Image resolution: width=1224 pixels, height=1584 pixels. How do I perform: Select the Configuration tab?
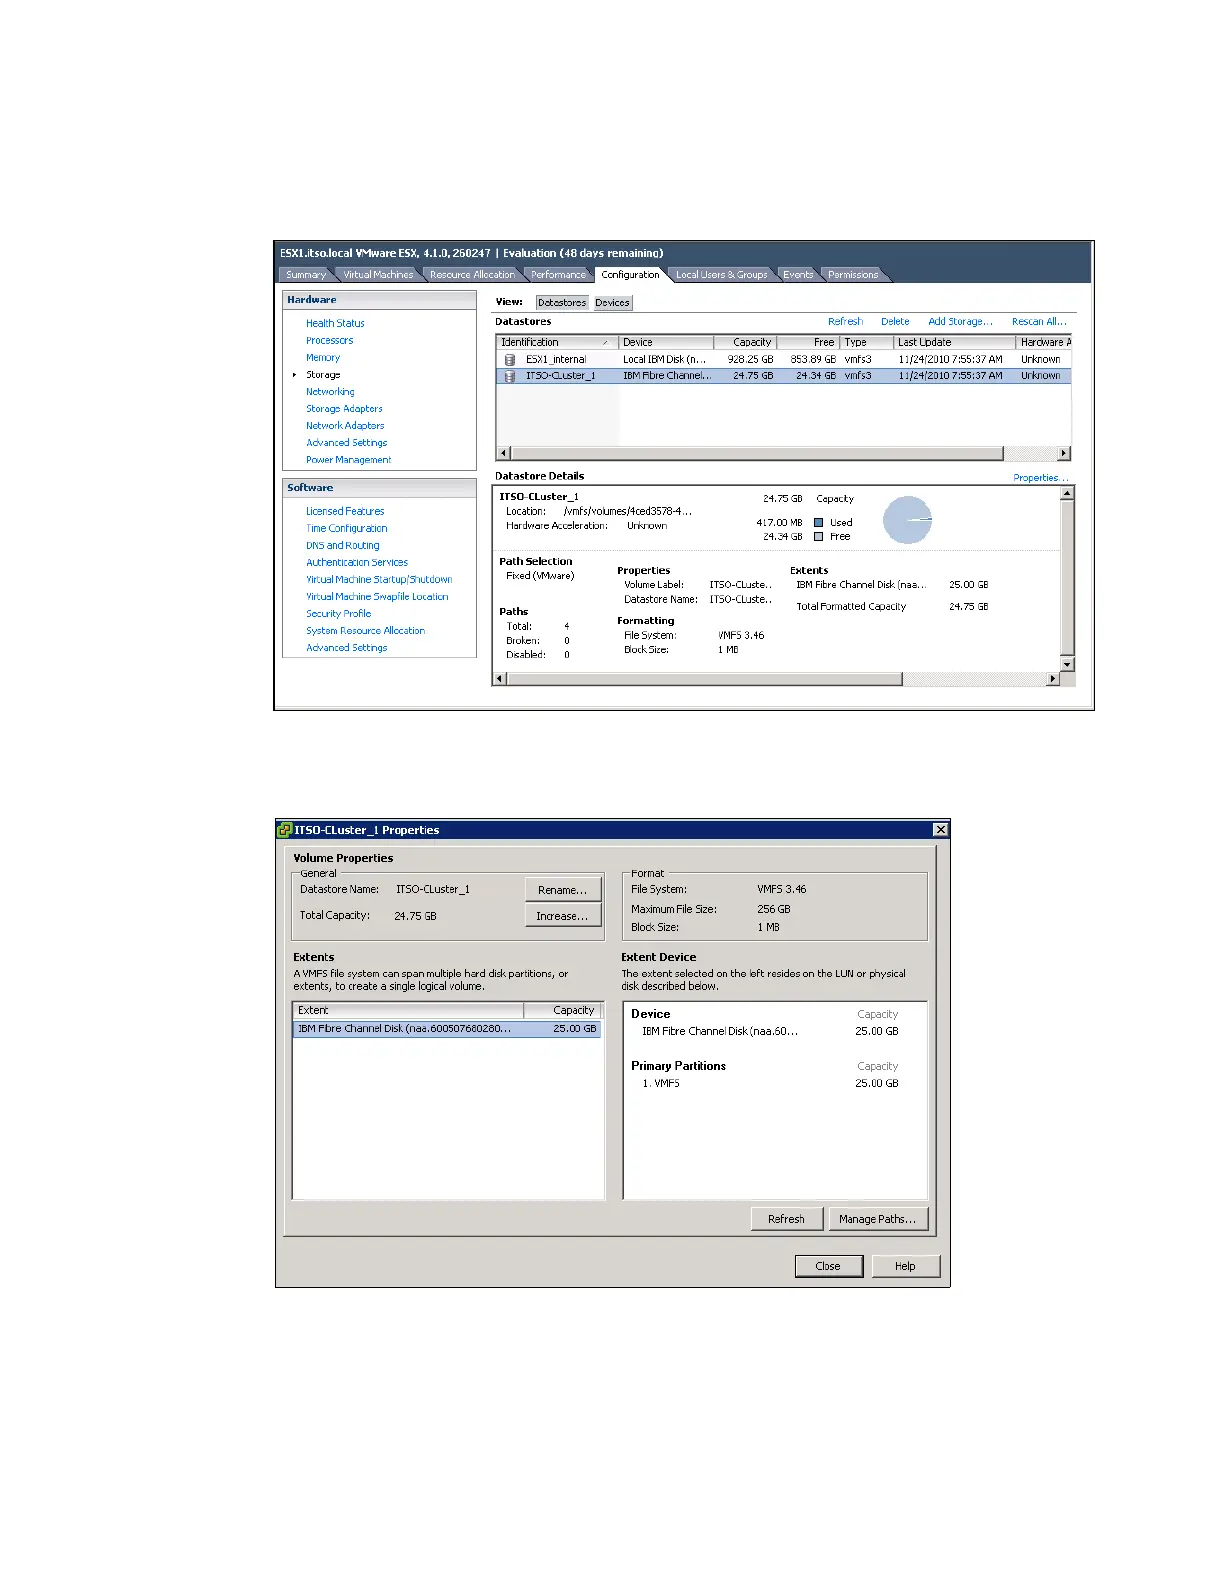[x=630, y=275]
